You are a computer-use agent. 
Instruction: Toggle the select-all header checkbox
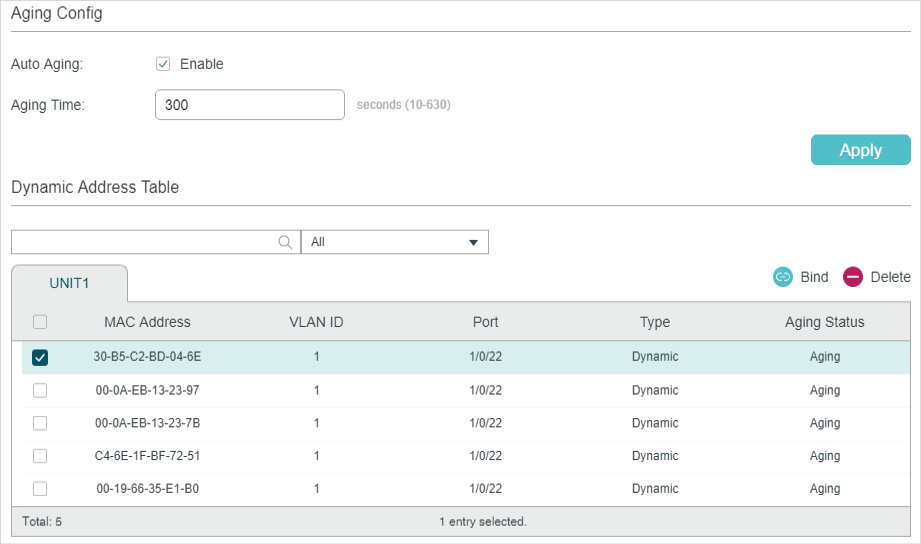pyautogui.click(x=40, y=322)
